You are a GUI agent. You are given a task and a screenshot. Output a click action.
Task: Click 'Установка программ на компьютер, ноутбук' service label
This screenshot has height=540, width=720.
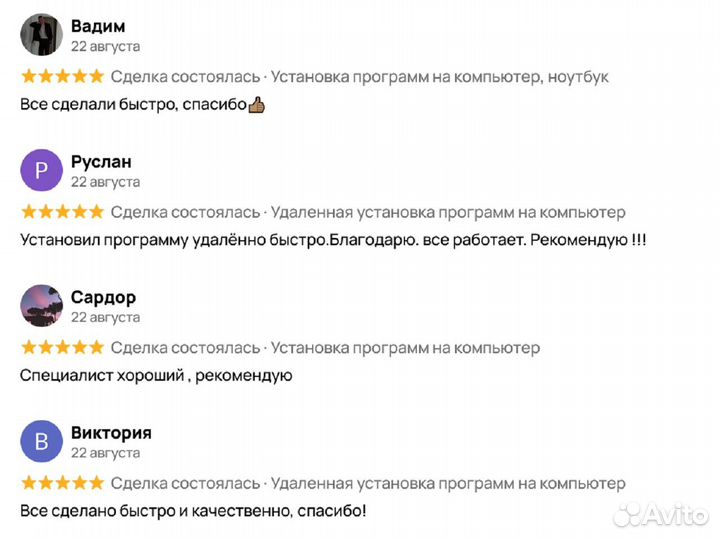click(x=440, y=77)
